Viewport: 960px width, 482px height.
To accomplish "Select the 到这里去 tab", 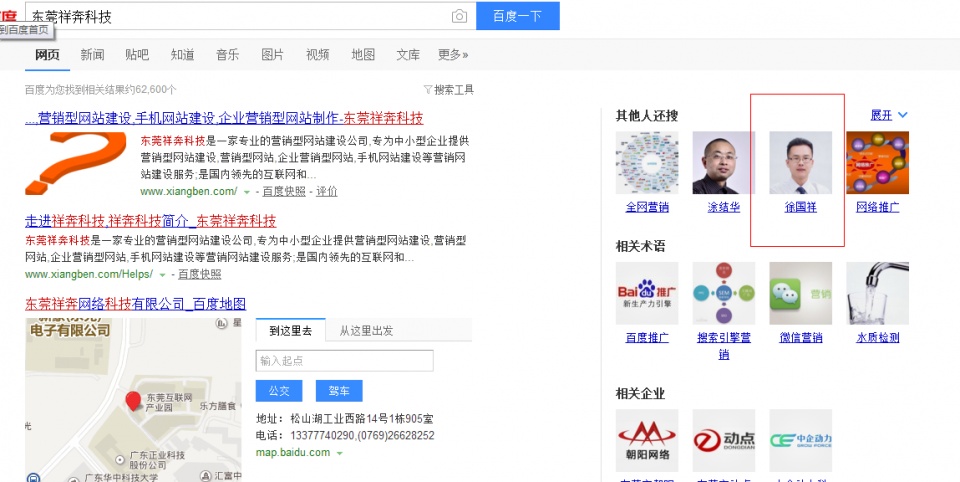I will 290,331.
